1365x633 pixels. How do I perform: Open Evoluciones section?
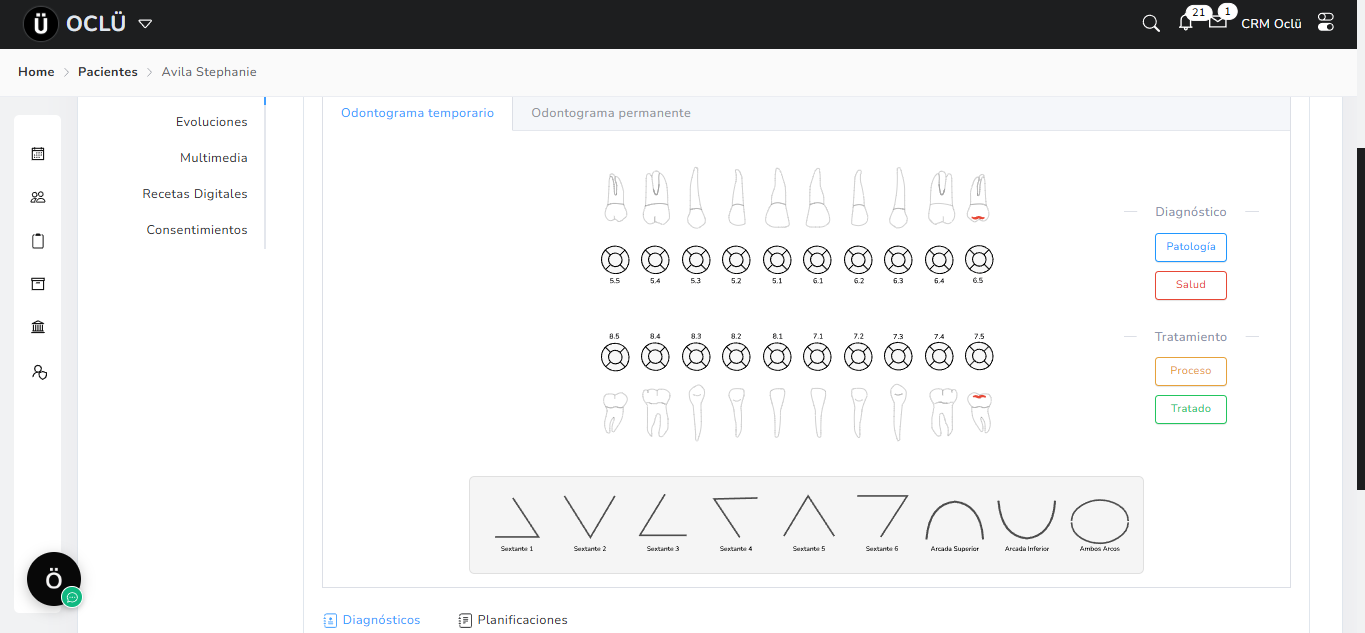(211, 122)
